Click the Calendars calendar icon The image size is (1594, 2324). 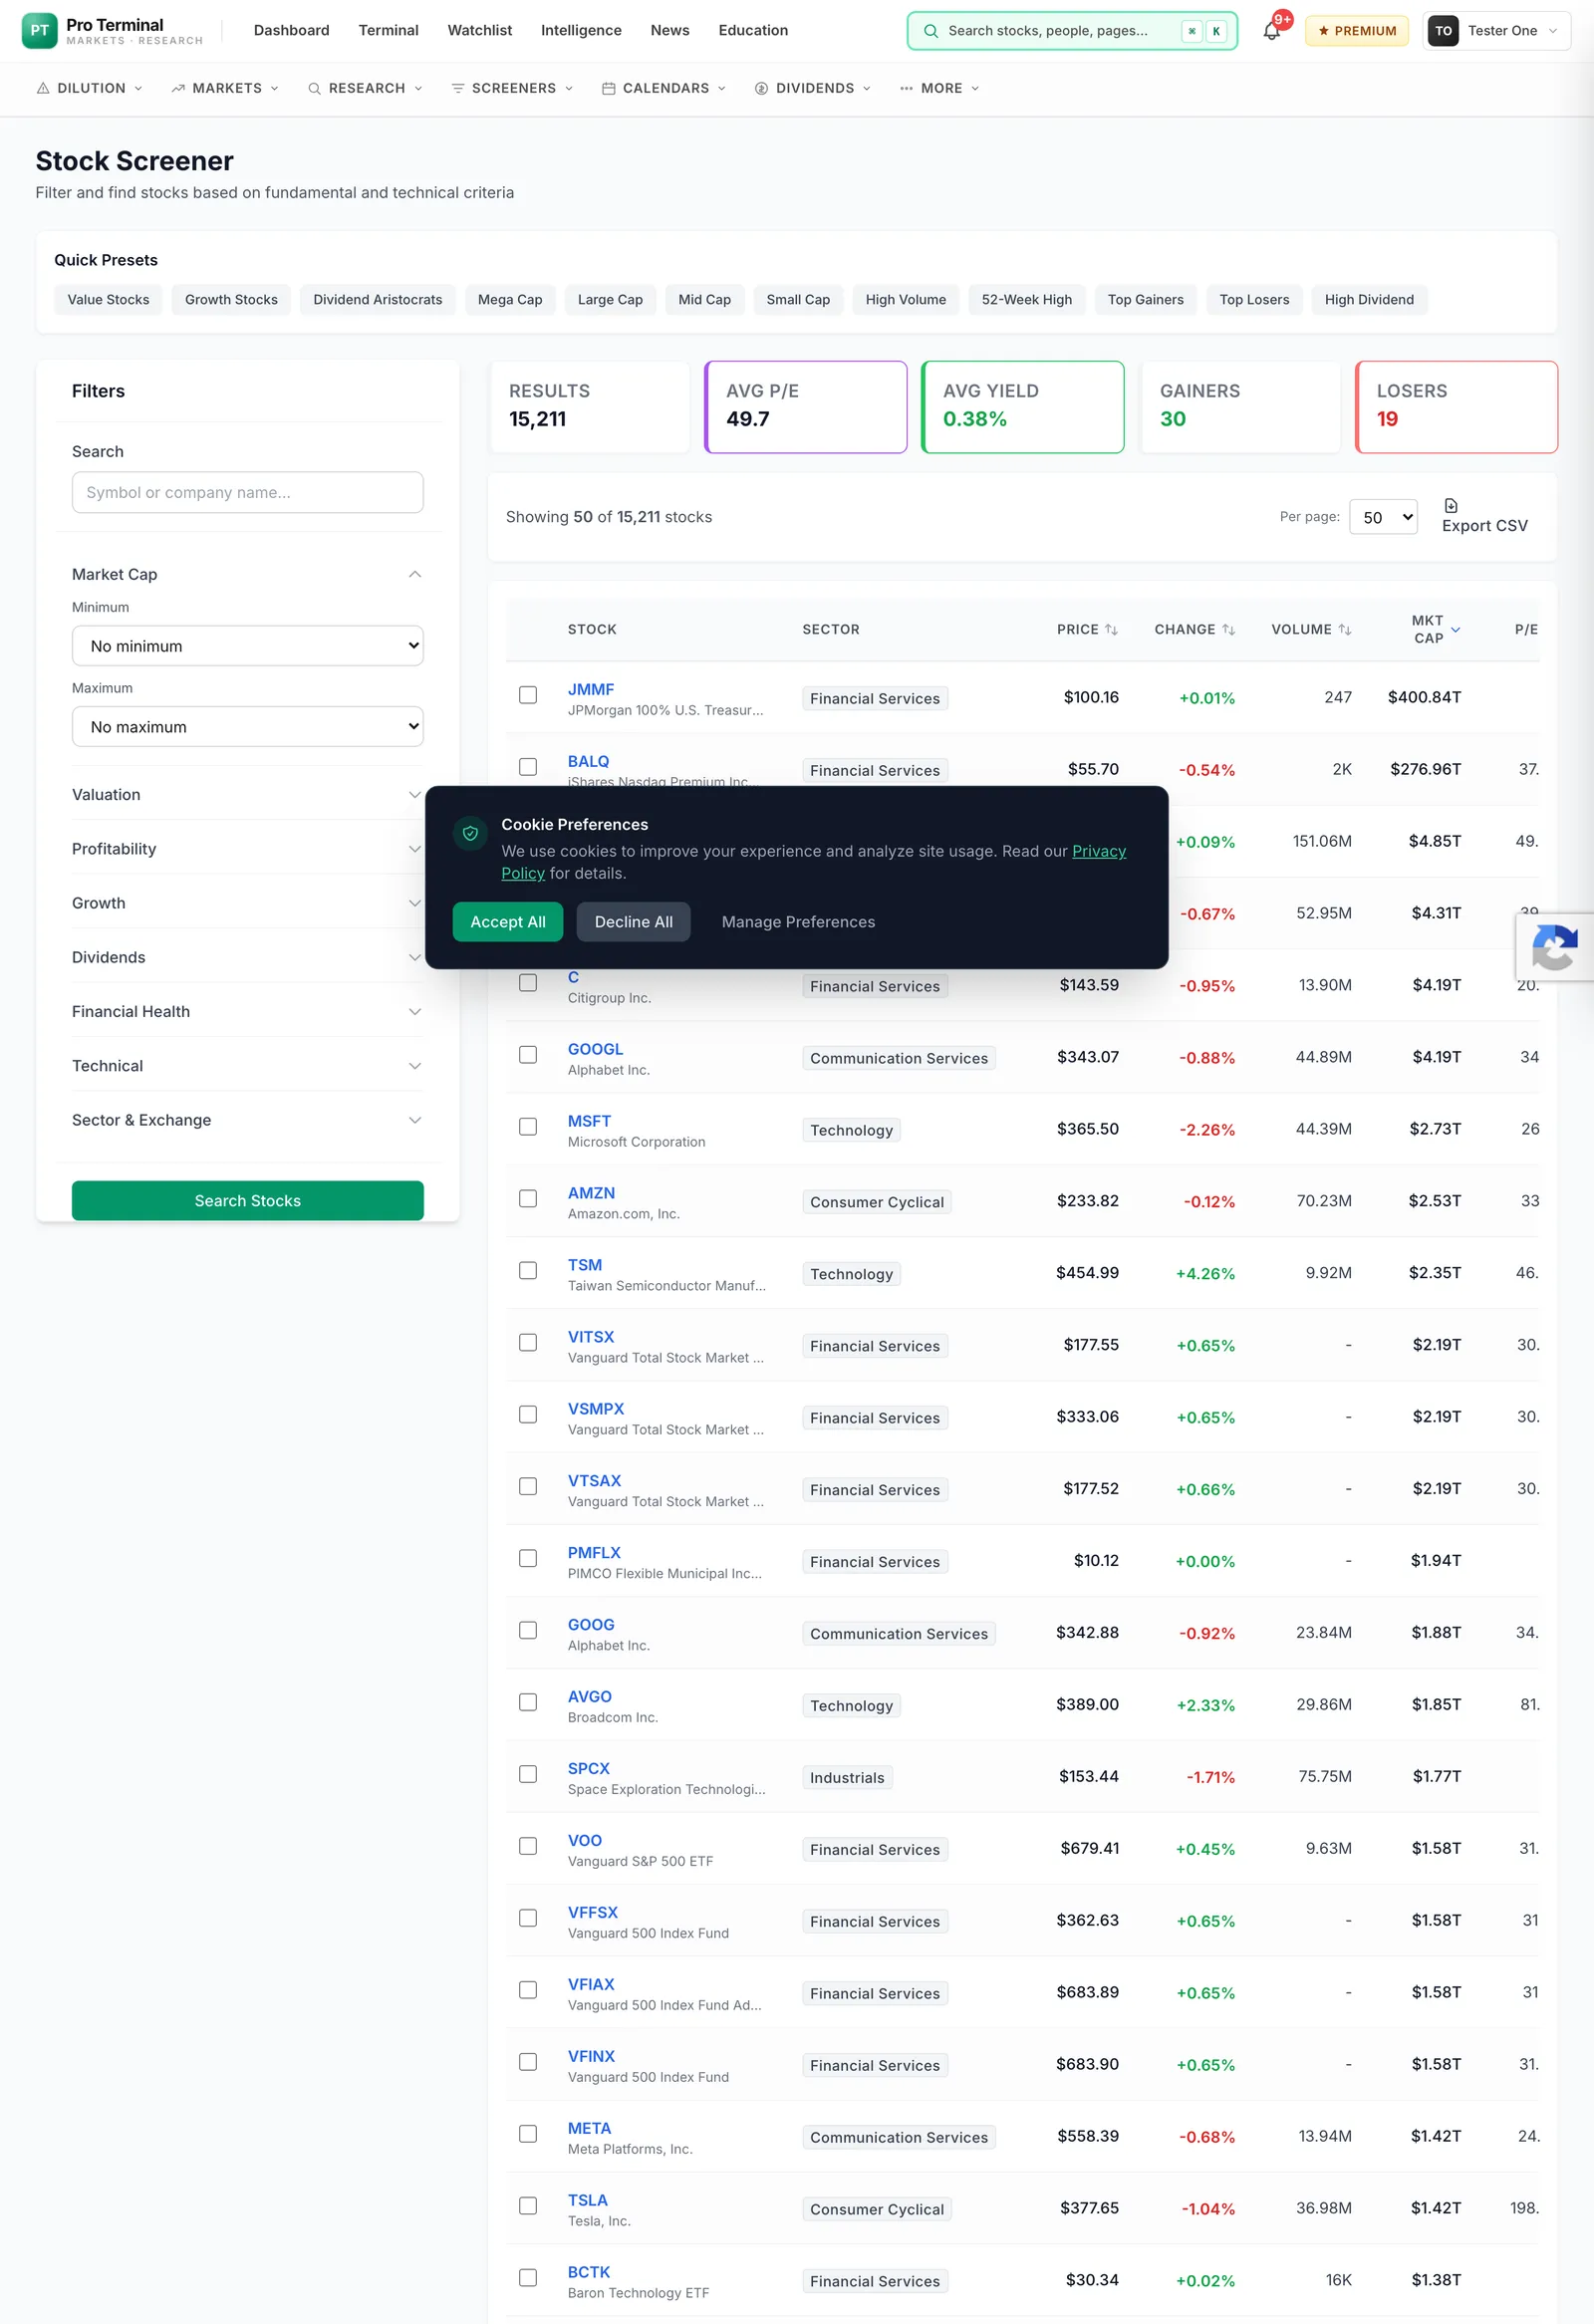click(x=608, y=88)
